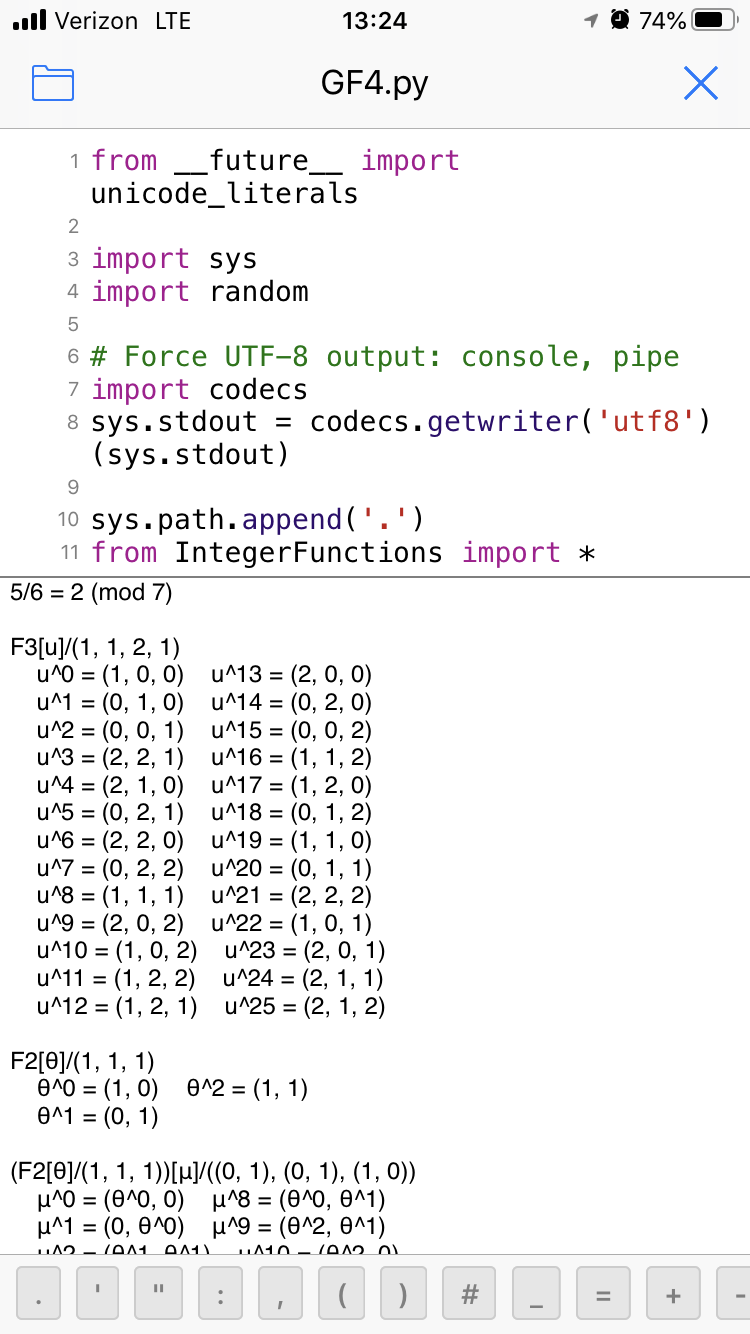Viewport: 750px width, 1334px height.
Task: Tap the comma accessory key
Action: (281, 1292)
